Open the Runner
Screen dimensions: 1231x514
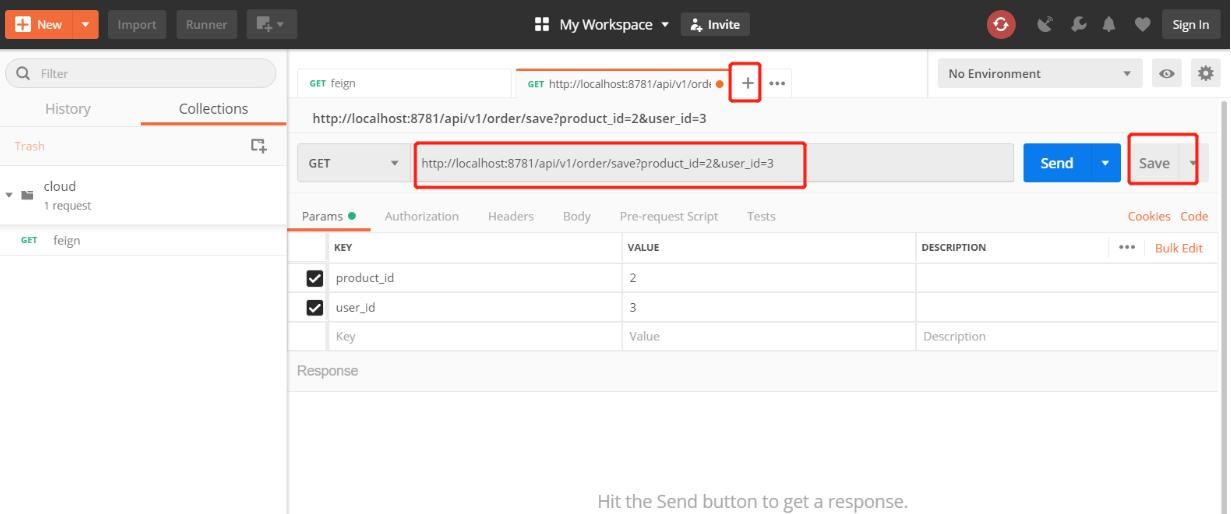click(x=206, y=24)
